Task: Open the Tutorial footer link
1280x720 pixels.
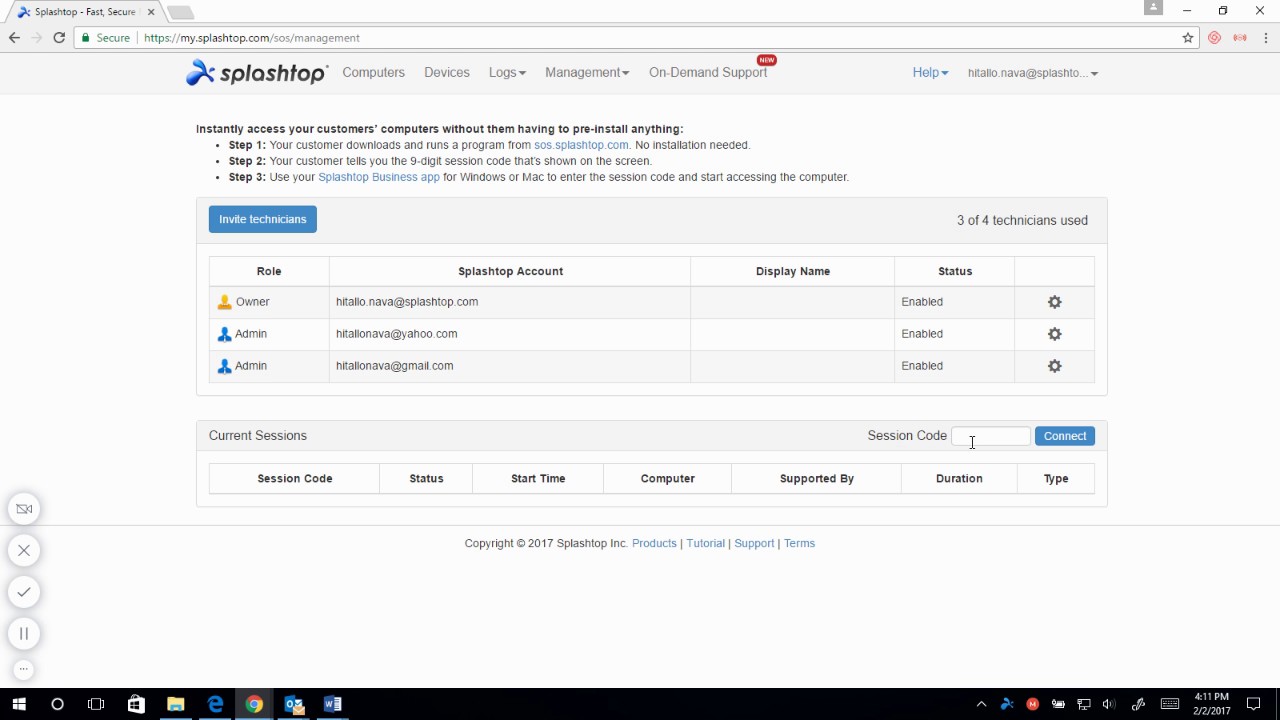Action: pos(705,543)
